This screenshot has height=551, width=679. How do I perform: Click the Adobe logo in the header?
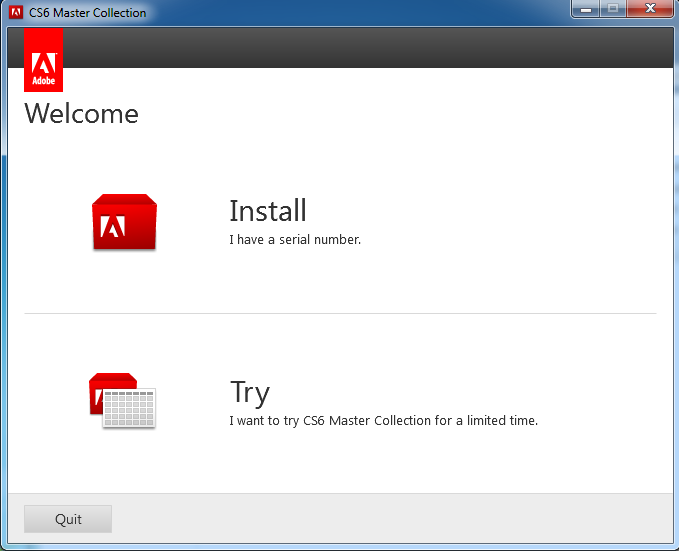43,60
